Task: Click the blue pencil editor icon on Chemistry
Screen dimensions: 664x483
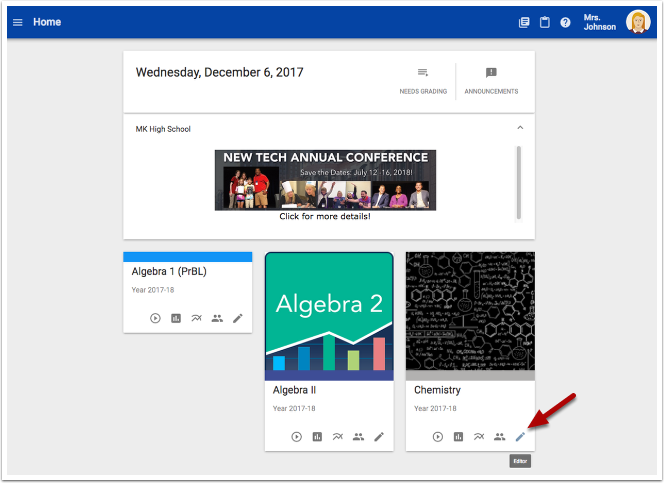Action: coord(520,437)
